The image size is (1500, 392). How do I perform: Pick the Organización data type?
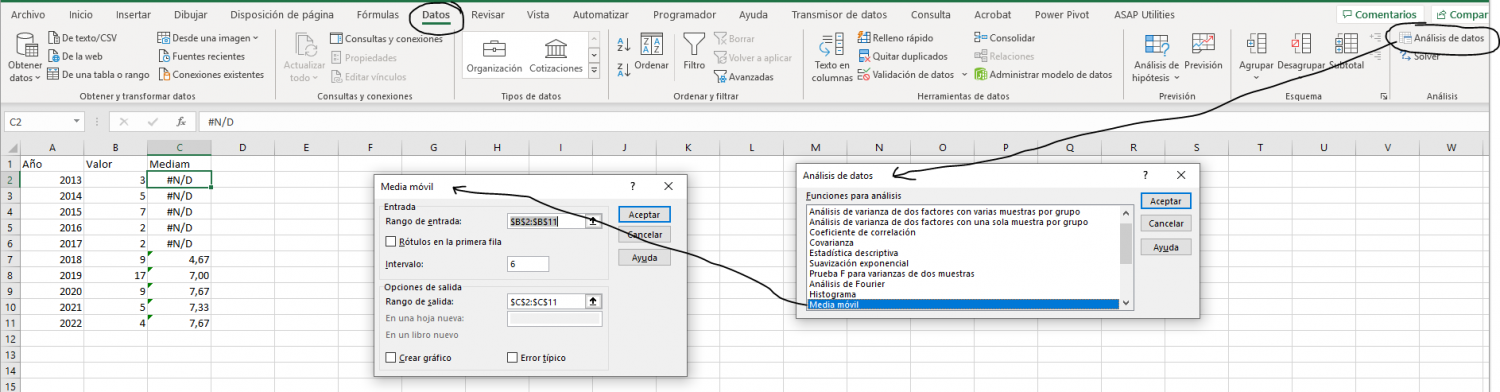click(x=494, y=56)
